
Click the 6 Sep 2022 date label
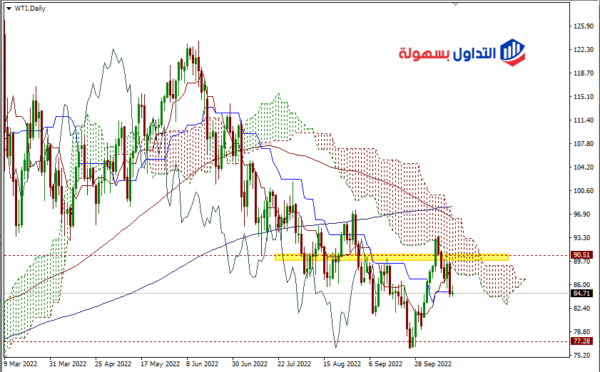[385, 364]
